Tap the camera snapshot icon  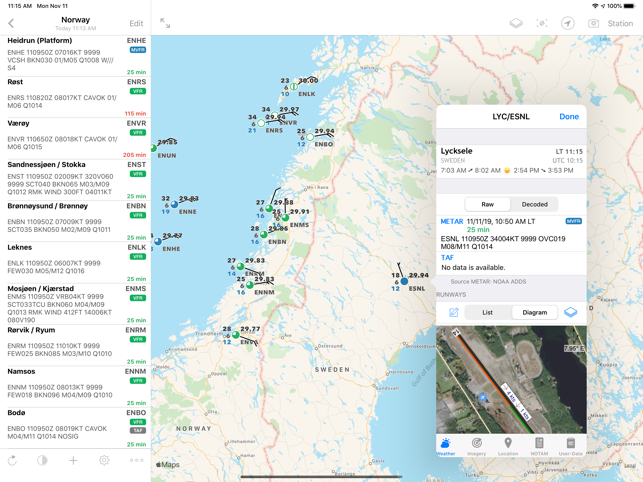593,23
